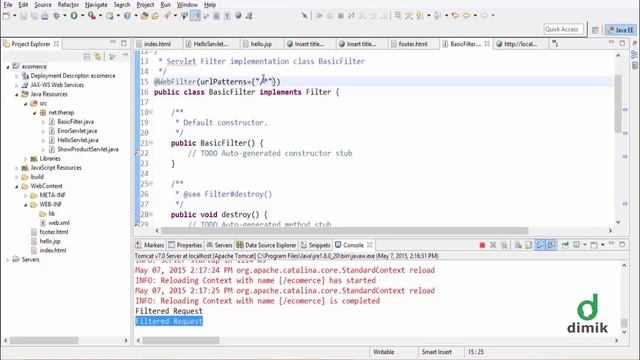Screen dimensions: 640x360
Task: Toggle Mark Occurrences highlighted toolbar button
Action: pyautogui.click(x=195, y=16)
